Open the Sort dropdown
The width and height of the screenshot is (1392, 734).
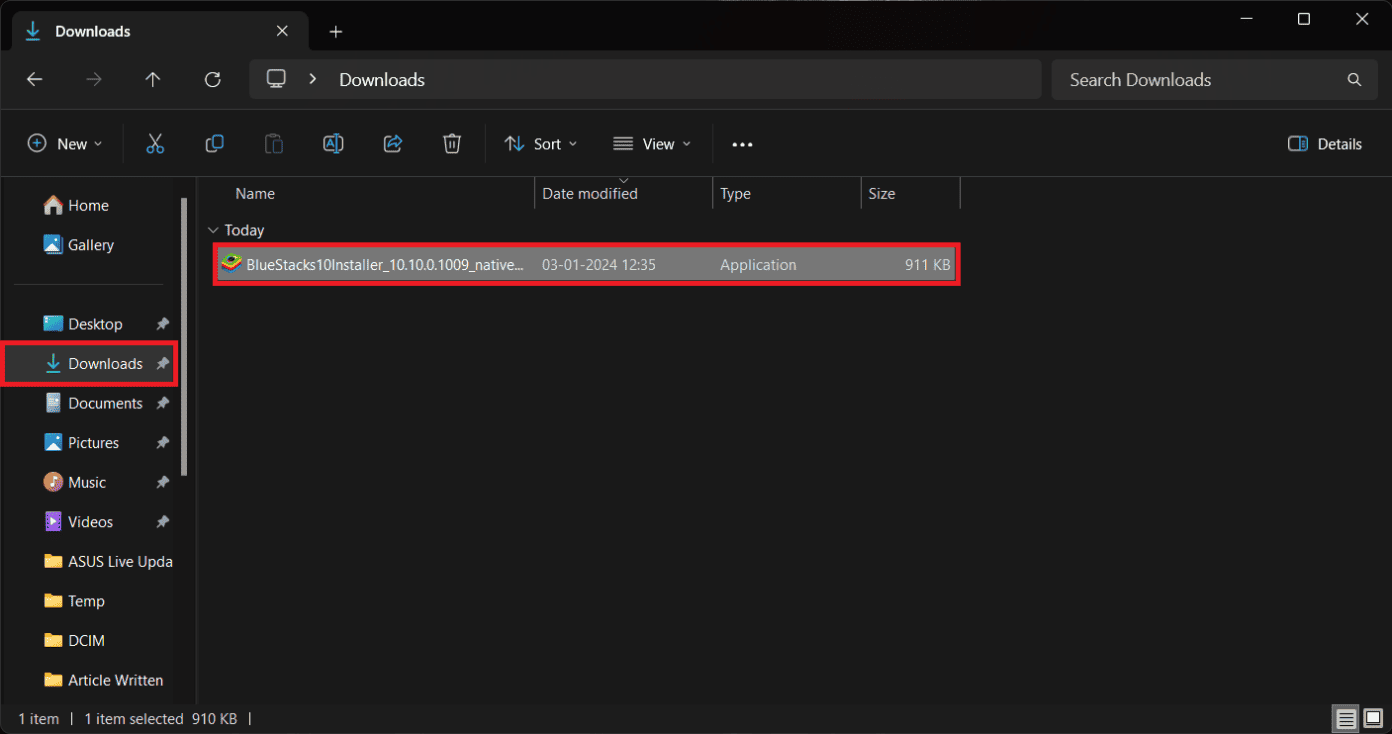click(x=540, y=143)
